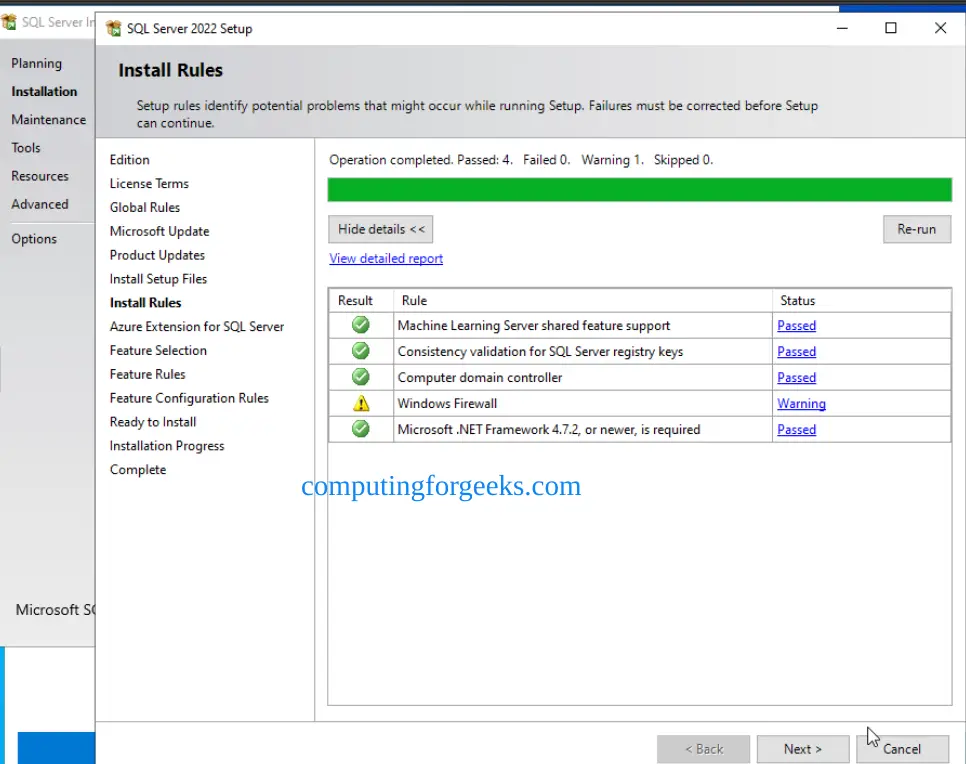This screenshot has height=764, width=966.
Task: Maximize the SQL Server 2022 Setup window
Action: (891, 28)
